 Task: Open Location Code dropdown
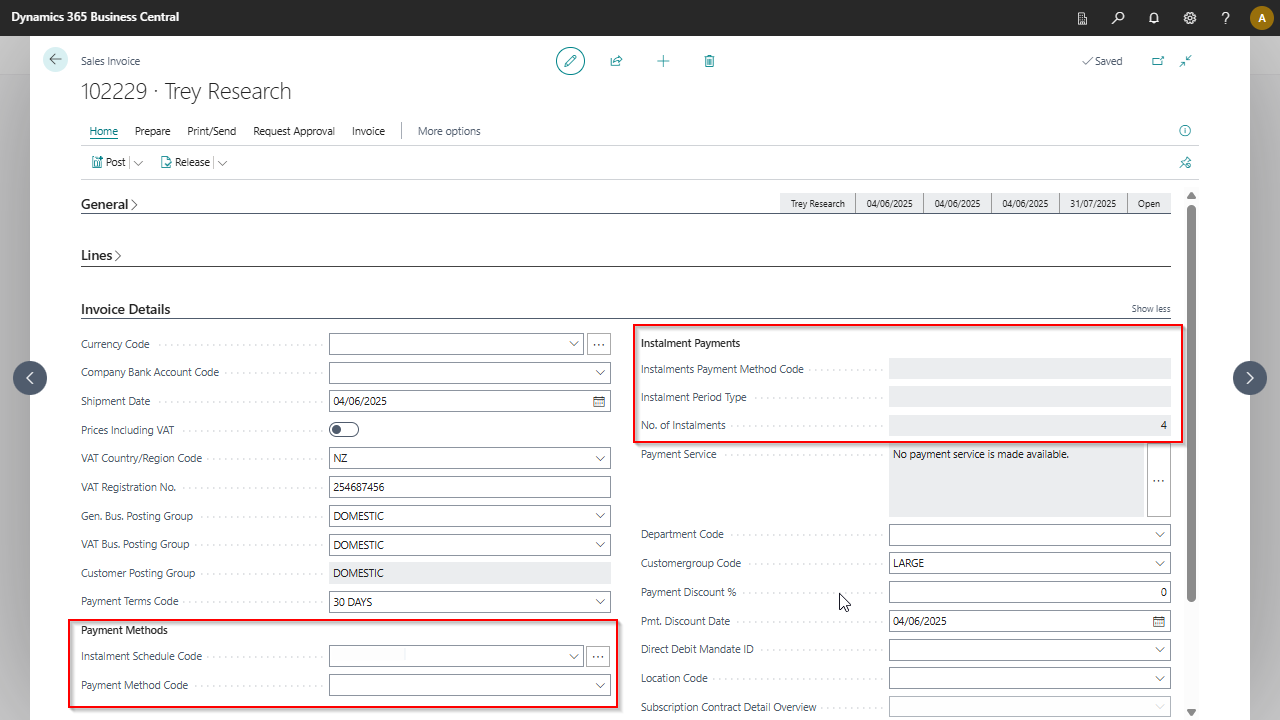1160,678
